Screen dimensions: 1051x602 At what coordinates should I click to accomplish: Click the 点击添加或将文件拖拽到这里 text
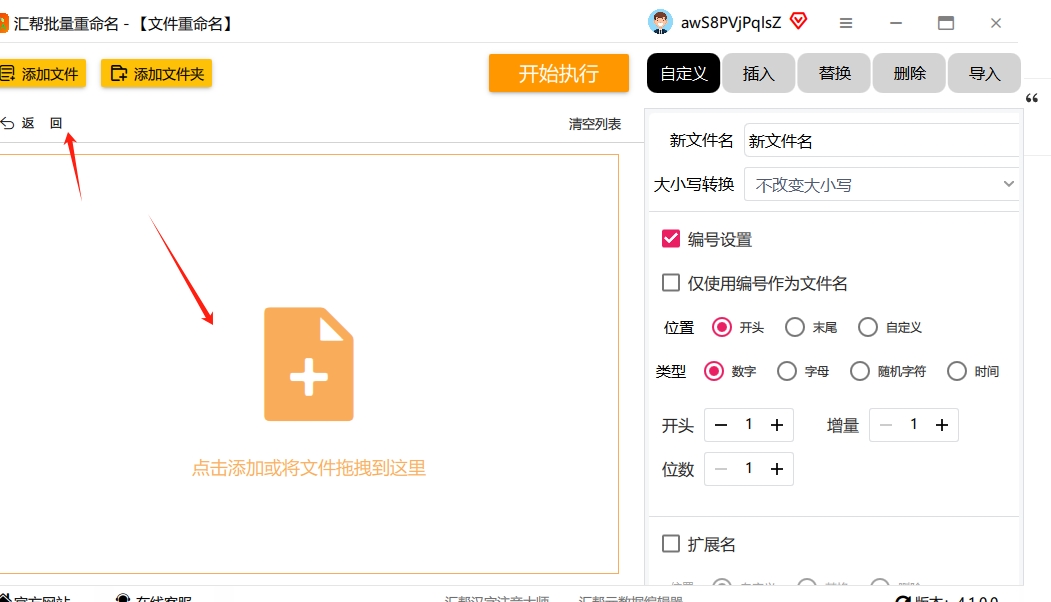[309, 468]
